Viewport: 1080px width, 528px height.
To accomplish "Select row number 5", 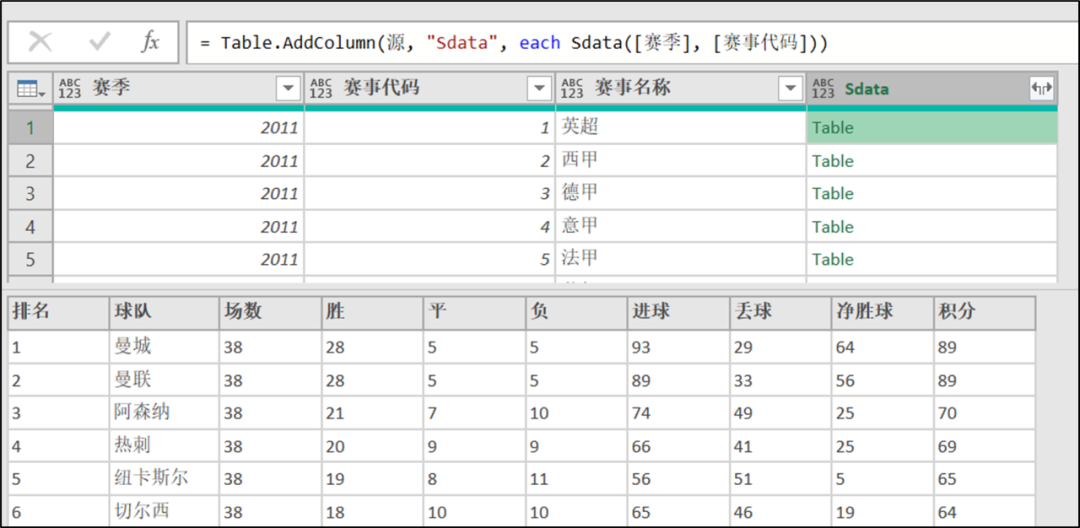I will pos(30,260).
